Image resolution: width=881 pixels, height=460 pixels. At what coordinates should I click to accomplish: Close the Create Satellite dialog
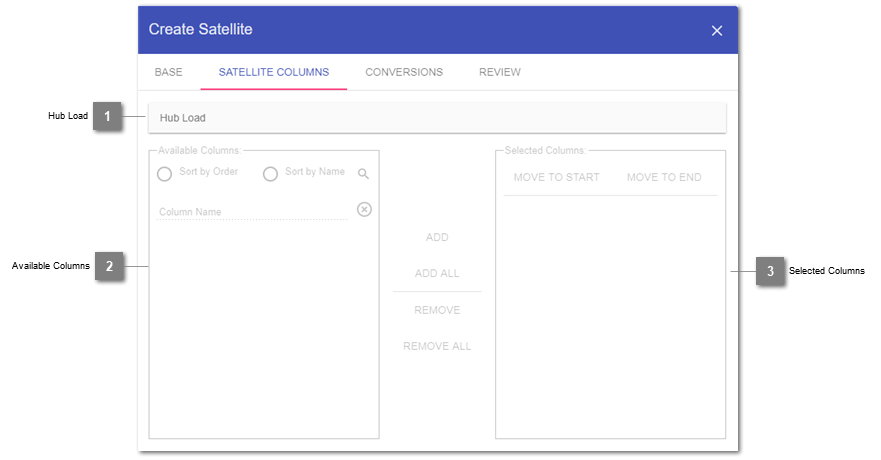point(716,31)
